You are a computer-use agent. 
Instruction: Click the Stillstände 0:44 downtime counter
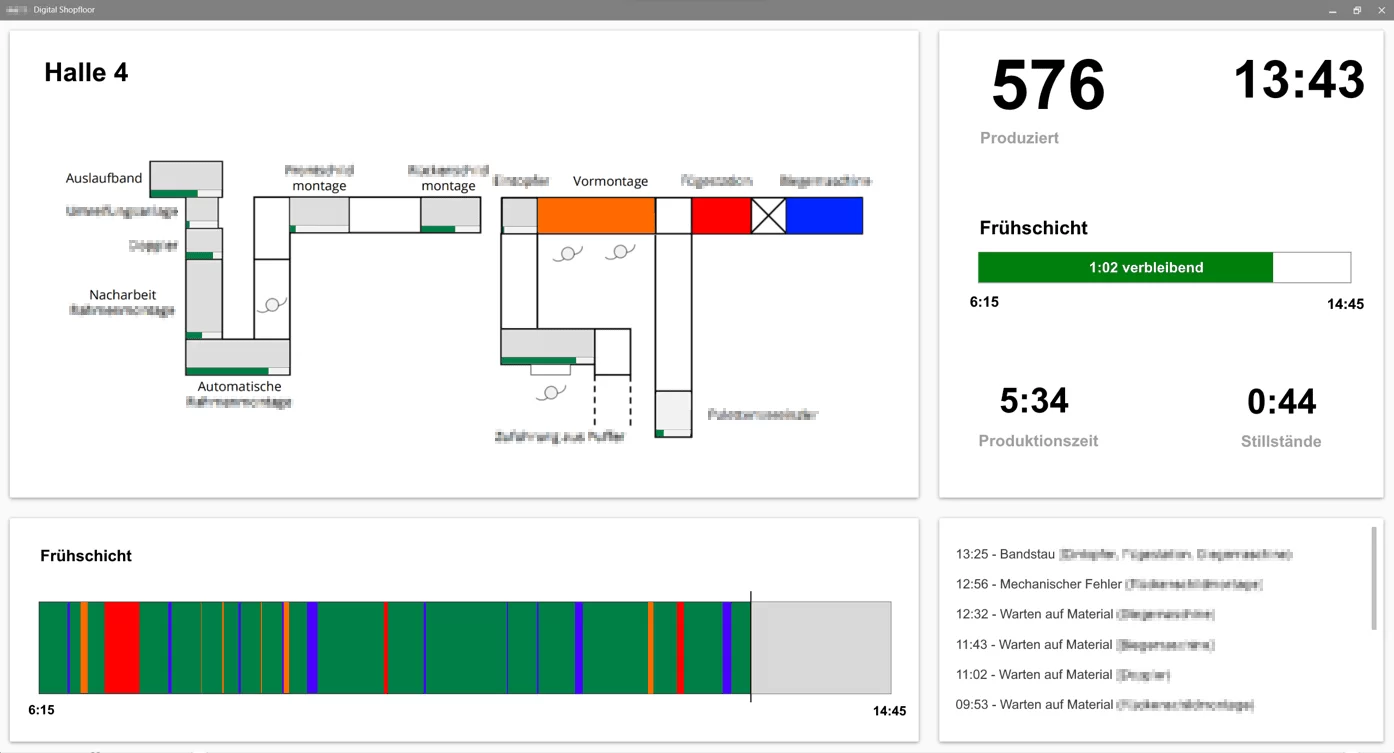pyautogui.click(x=1281, y=402)
